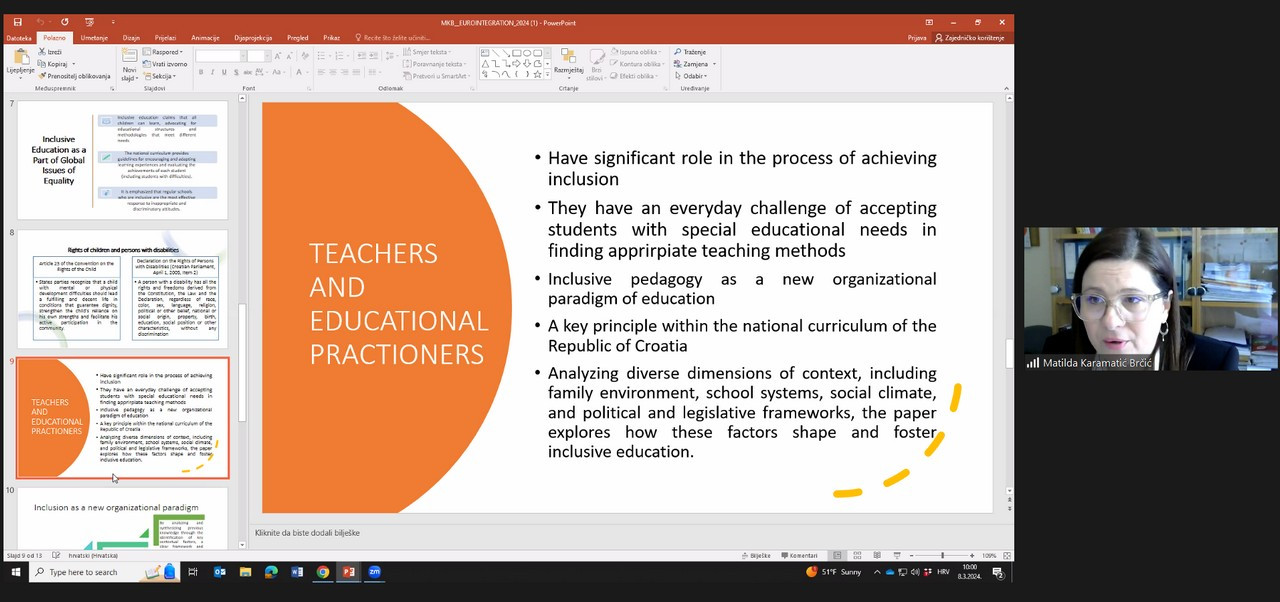The image size is (1280, 602).
Task: Decrease font size with smaller A
Action: pos(289,56)
